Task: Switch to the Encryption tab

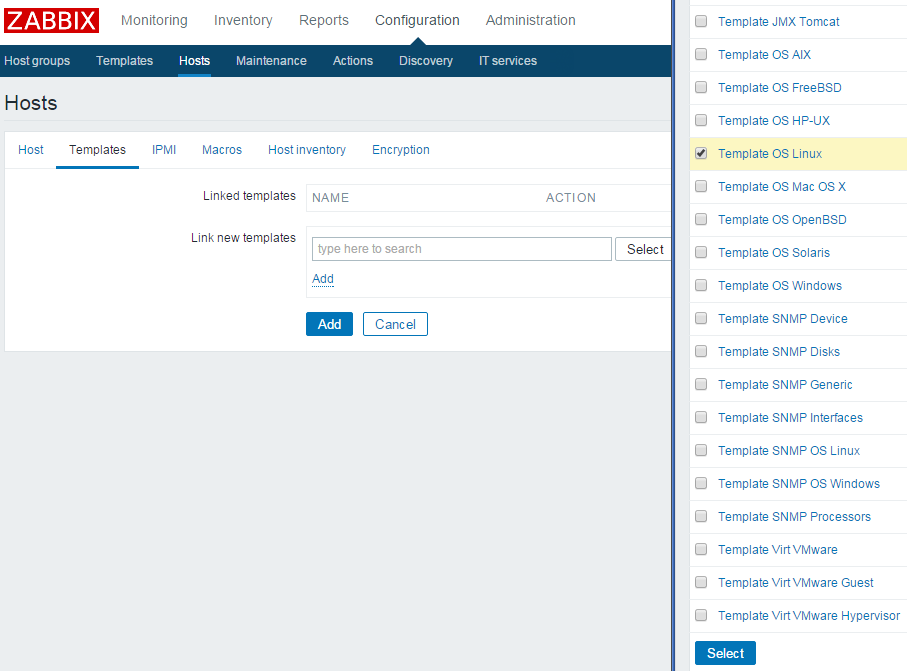Action: click(x=401, y=150)
